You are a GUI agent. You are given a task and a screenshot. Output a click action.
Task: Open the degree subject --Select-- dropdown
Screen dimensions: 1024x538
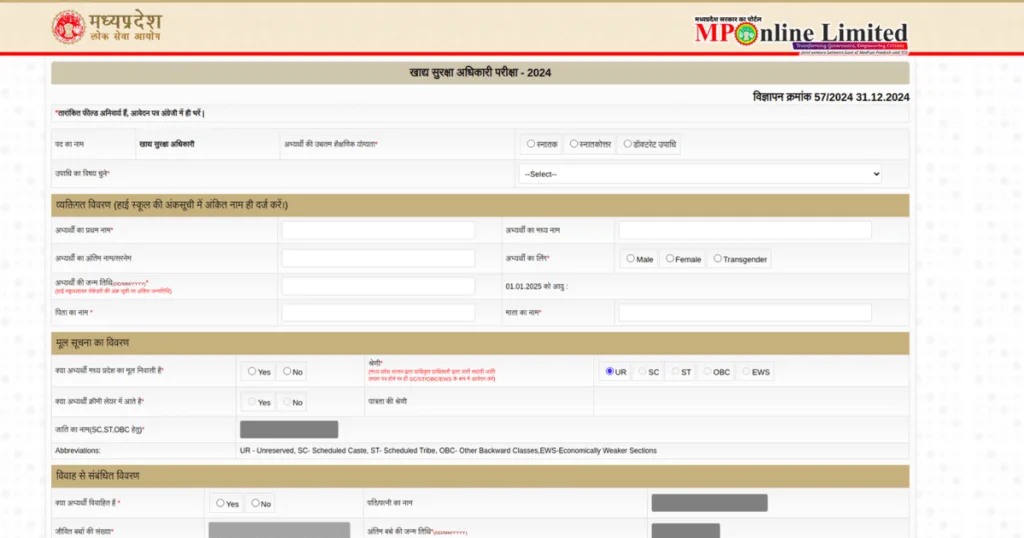click(701, 174)
